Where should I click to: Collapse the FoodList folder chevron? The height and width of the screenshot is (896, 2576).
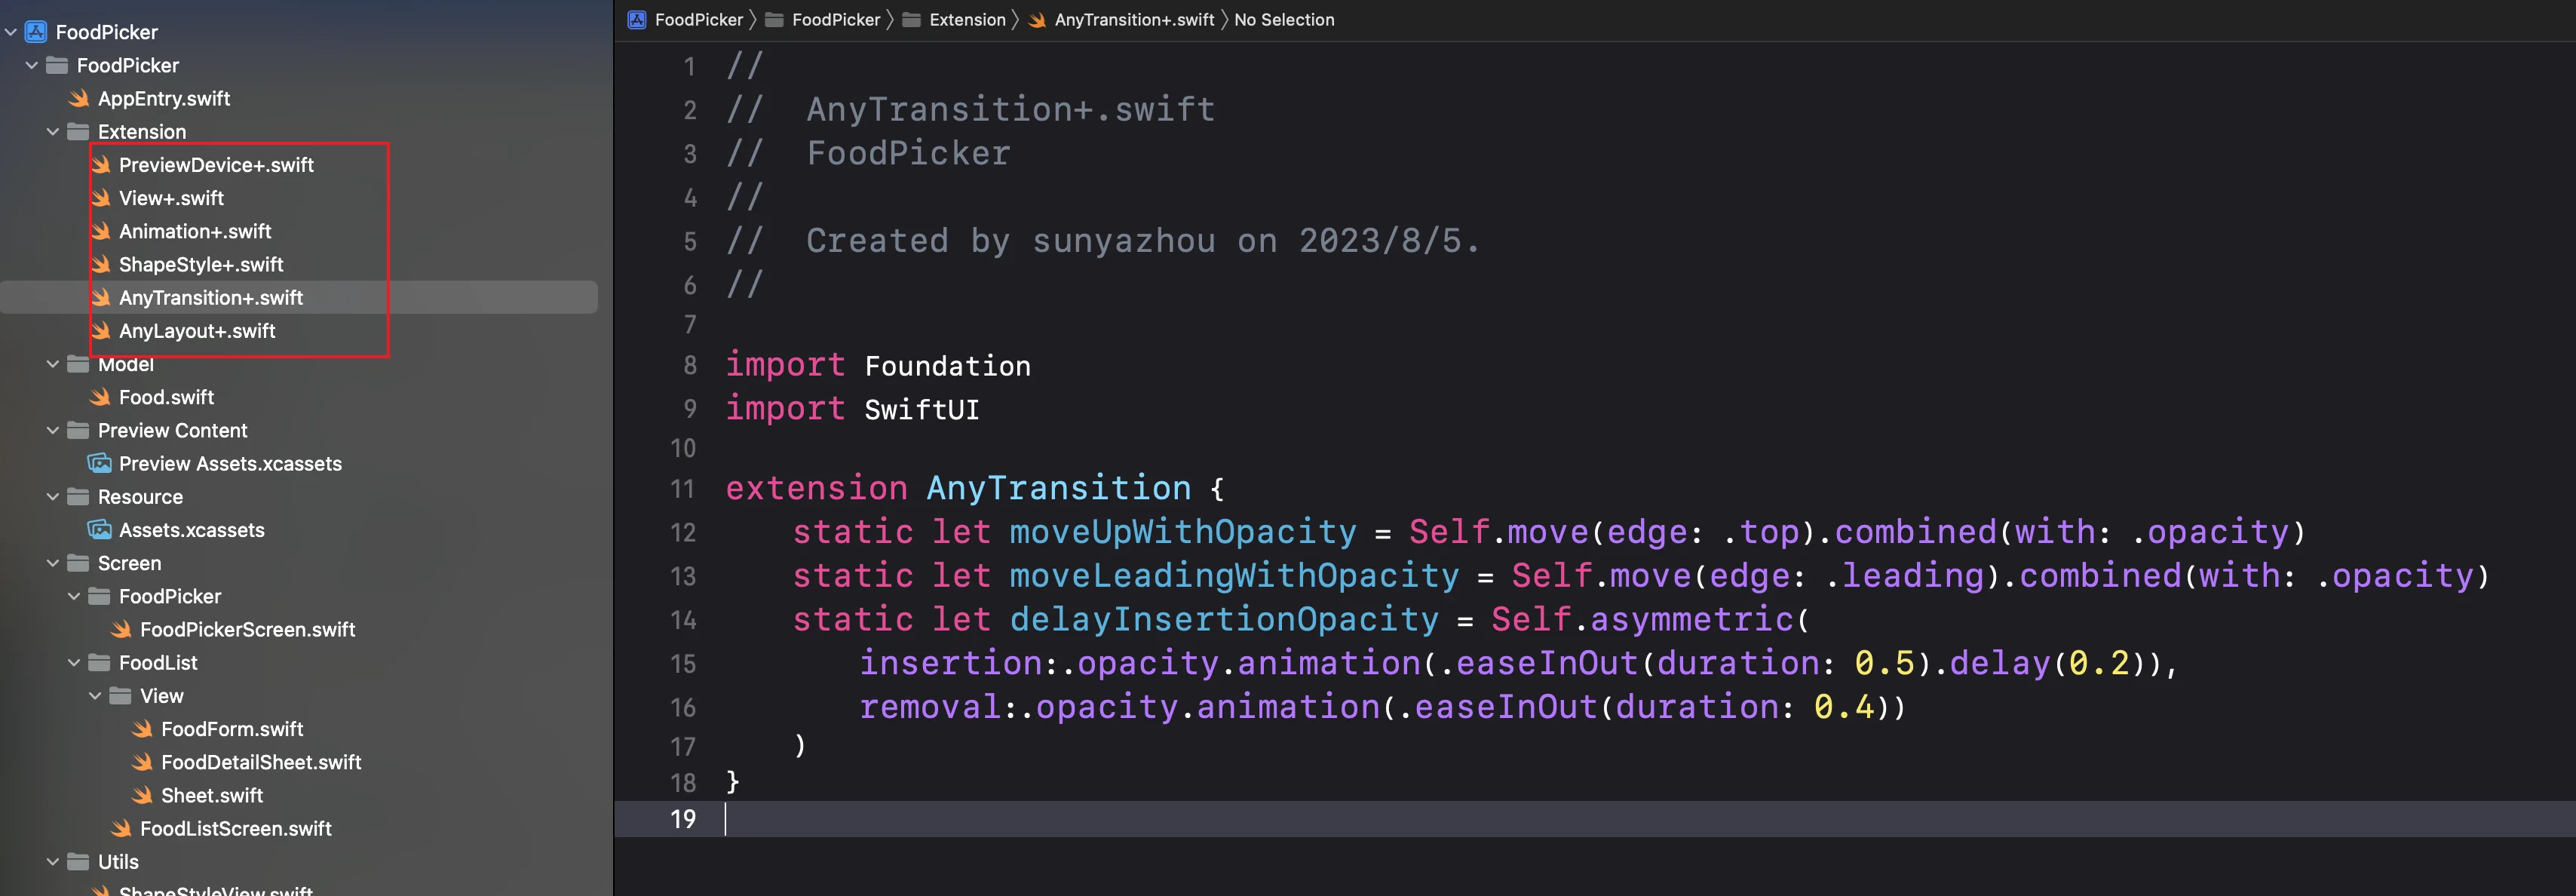74,662
